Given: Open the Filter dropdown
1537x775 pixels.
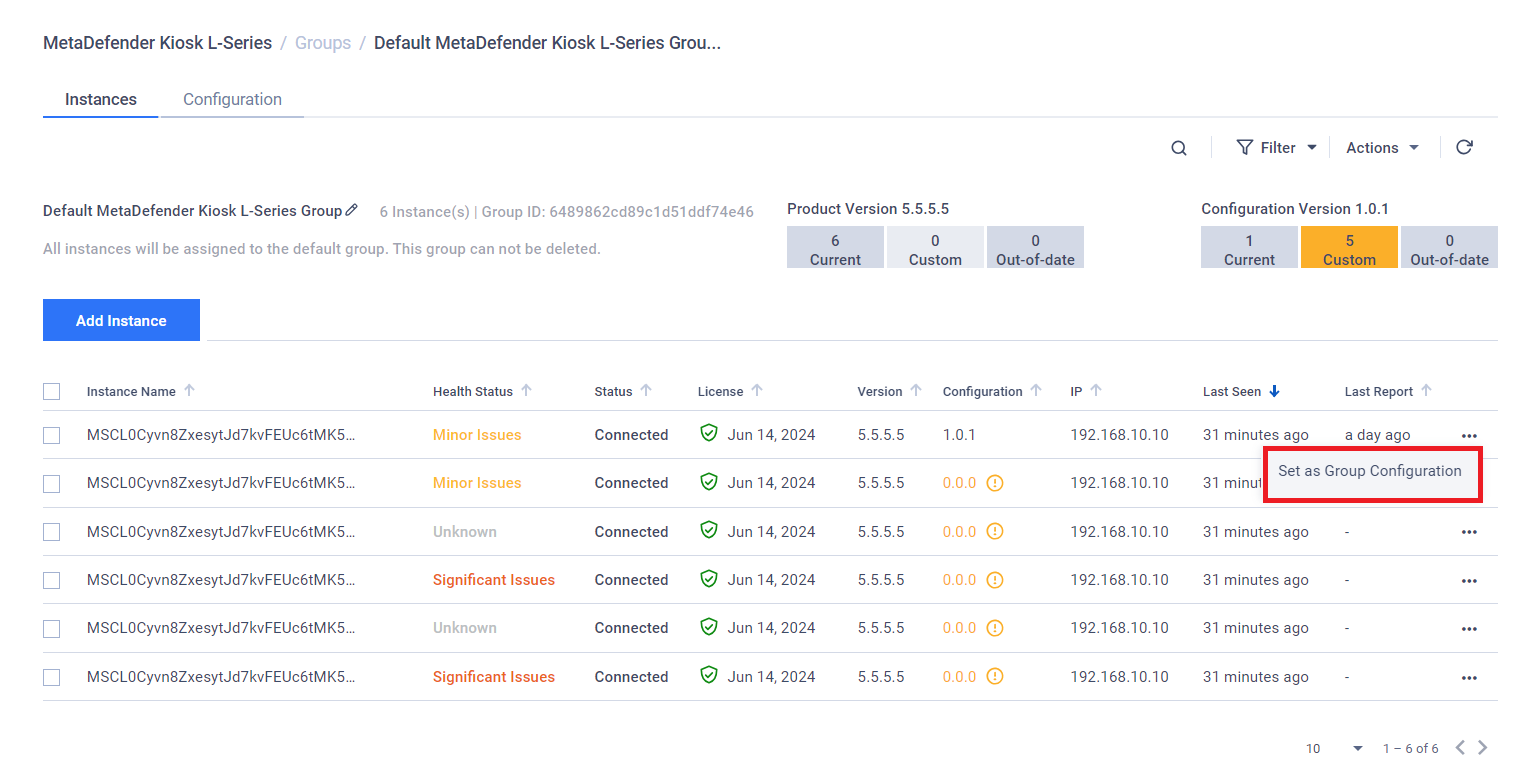Looking at the screenshot, I should click(x=1277, y=147).
